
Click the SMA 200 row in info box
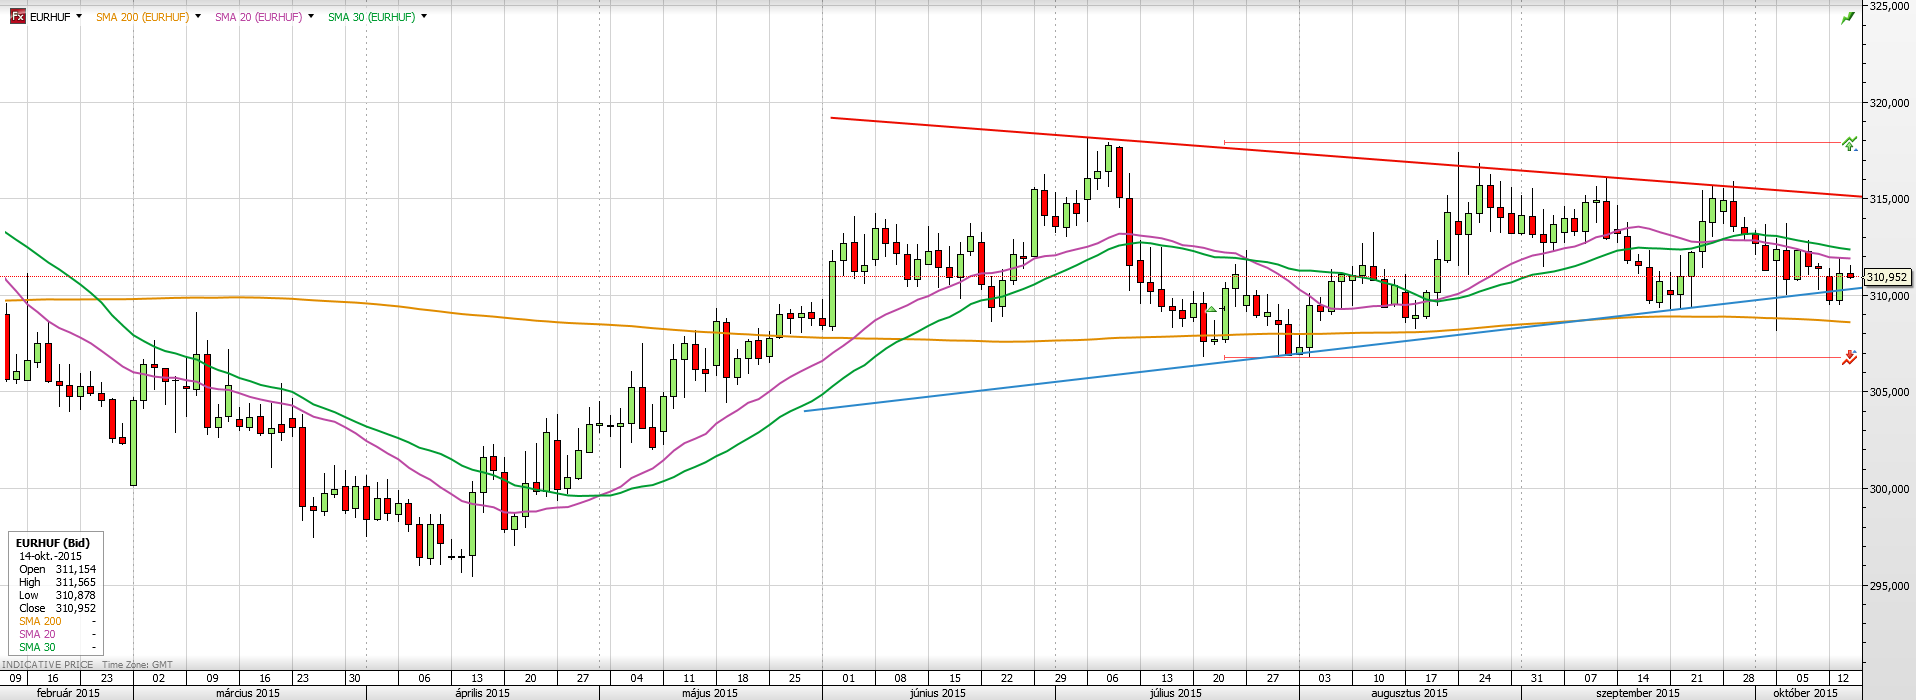[x=57, y=621]
